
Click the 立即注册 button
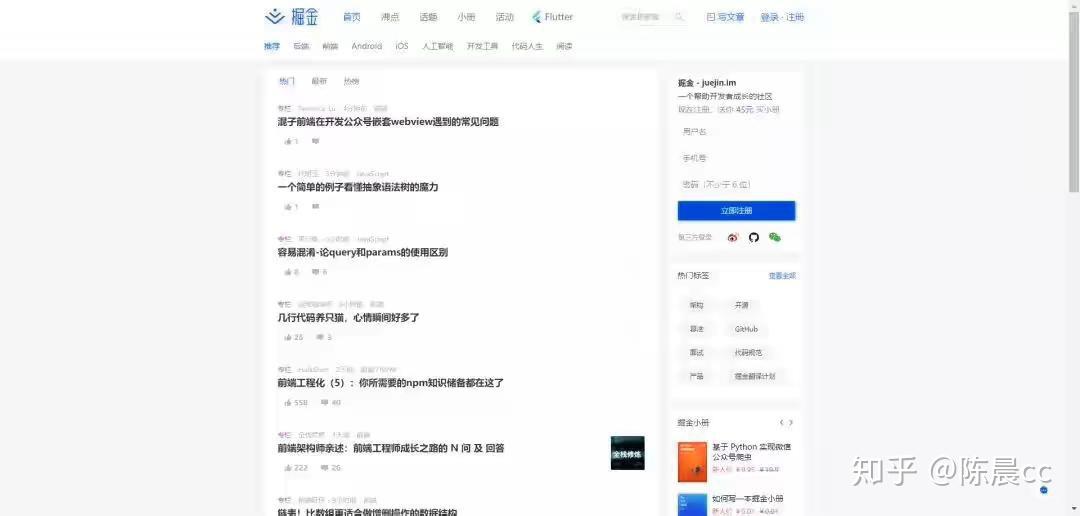[x=736, y=211]
